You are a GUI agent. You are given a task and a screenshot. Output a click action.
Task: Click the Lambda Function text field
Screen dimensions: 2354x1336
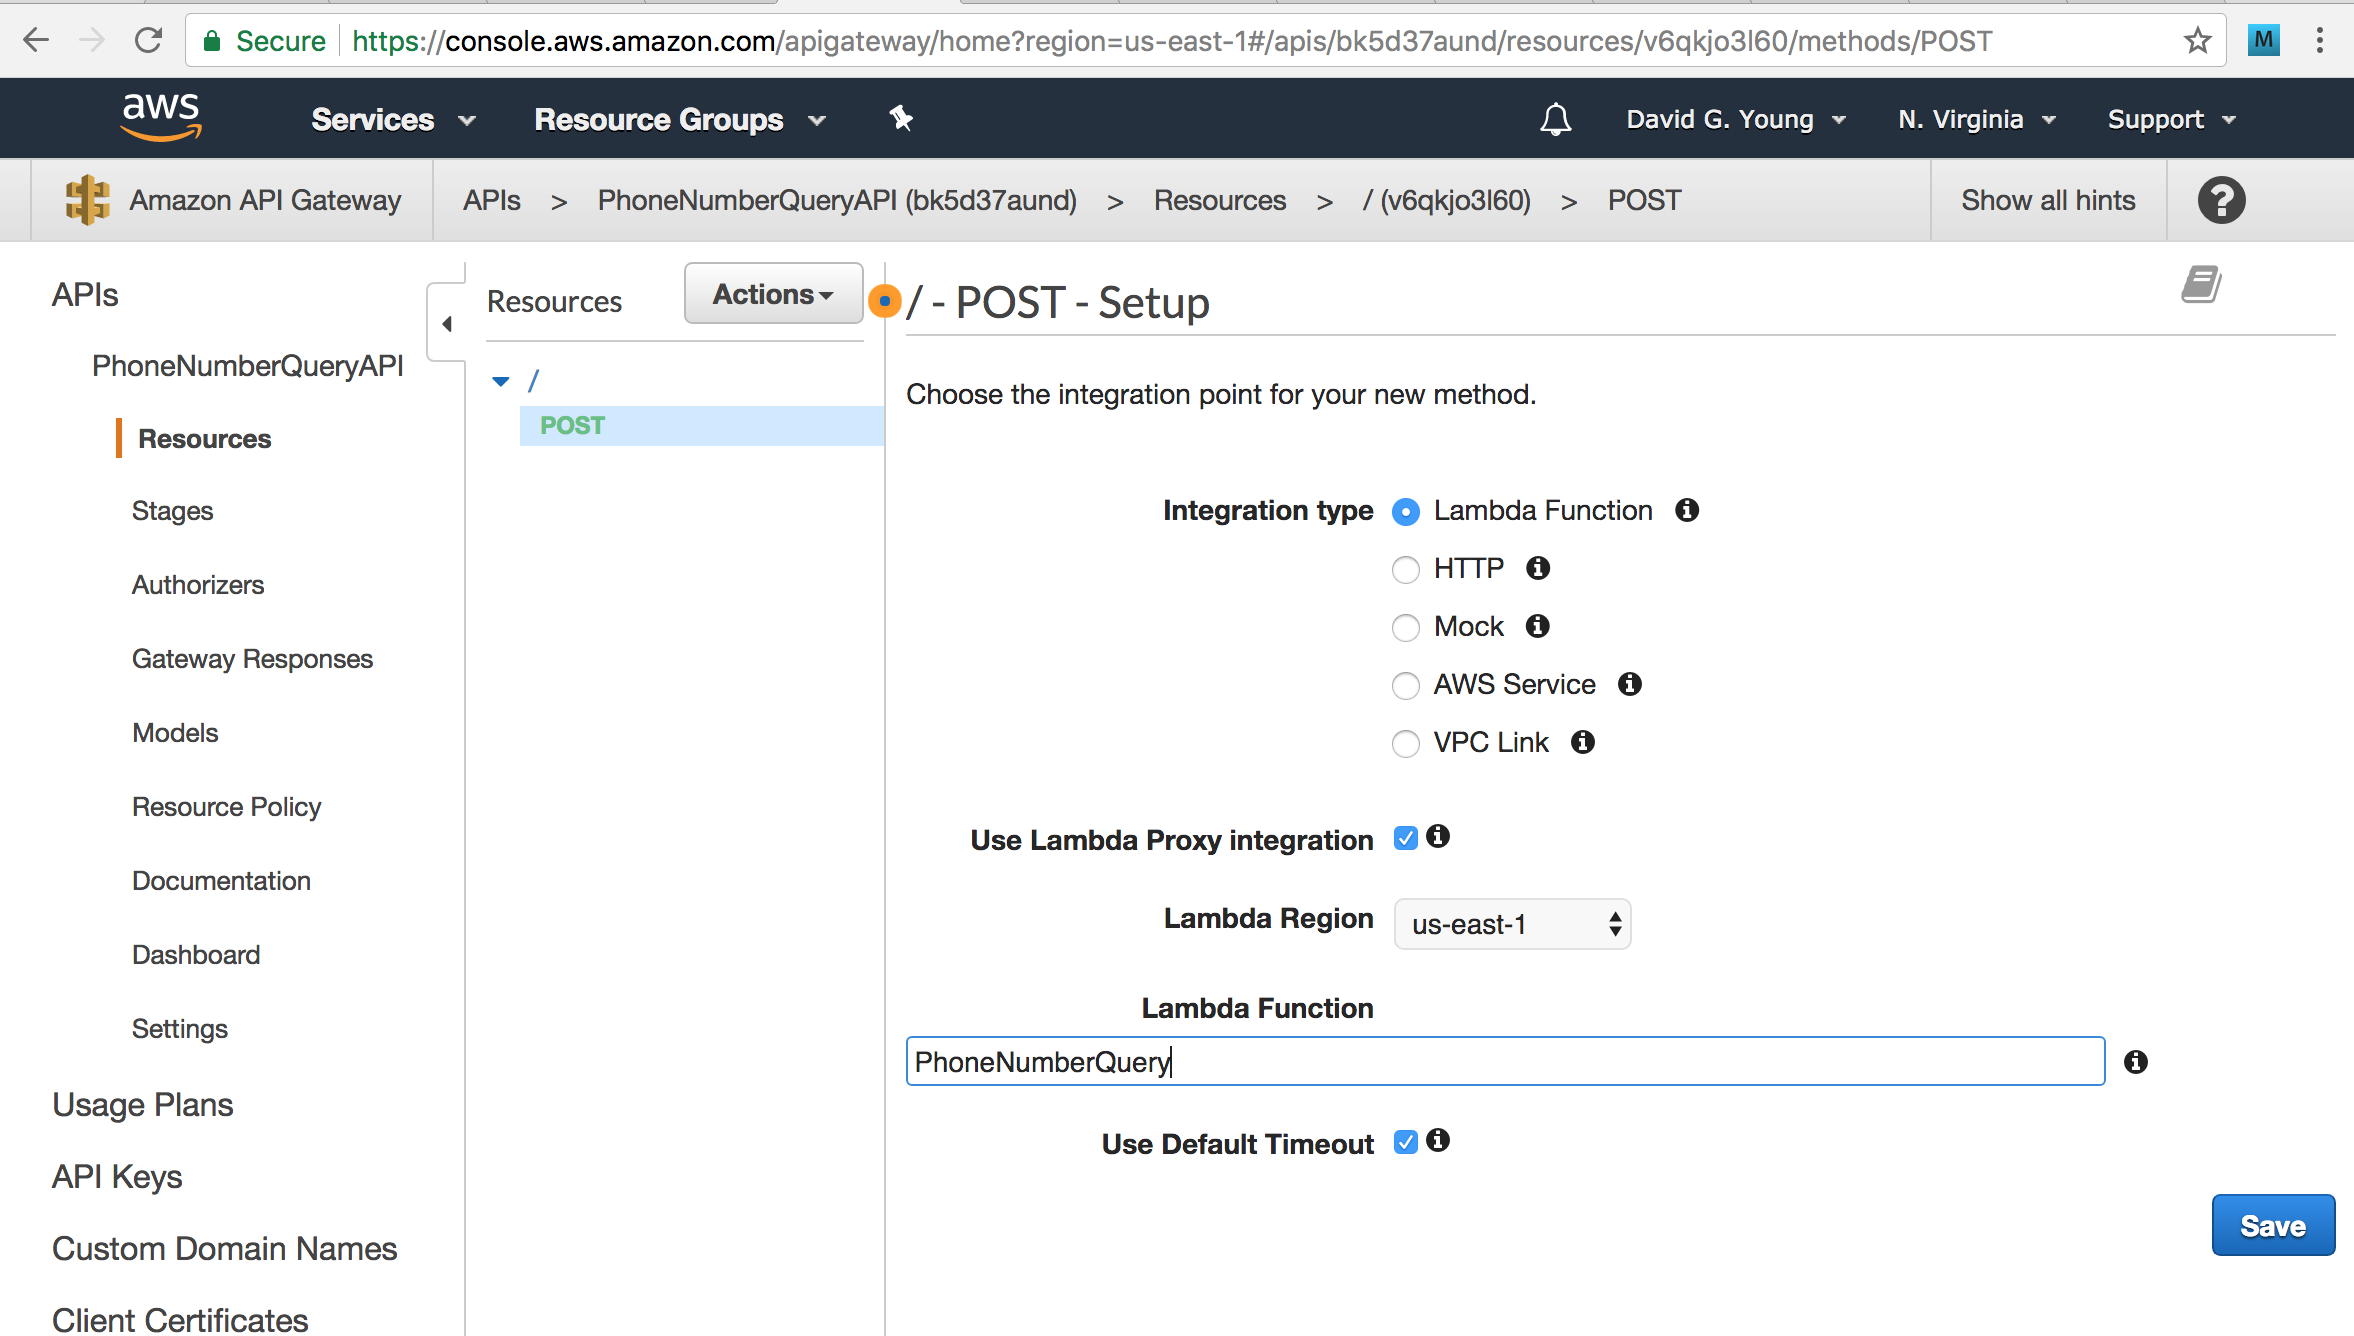(1505, 1061)
